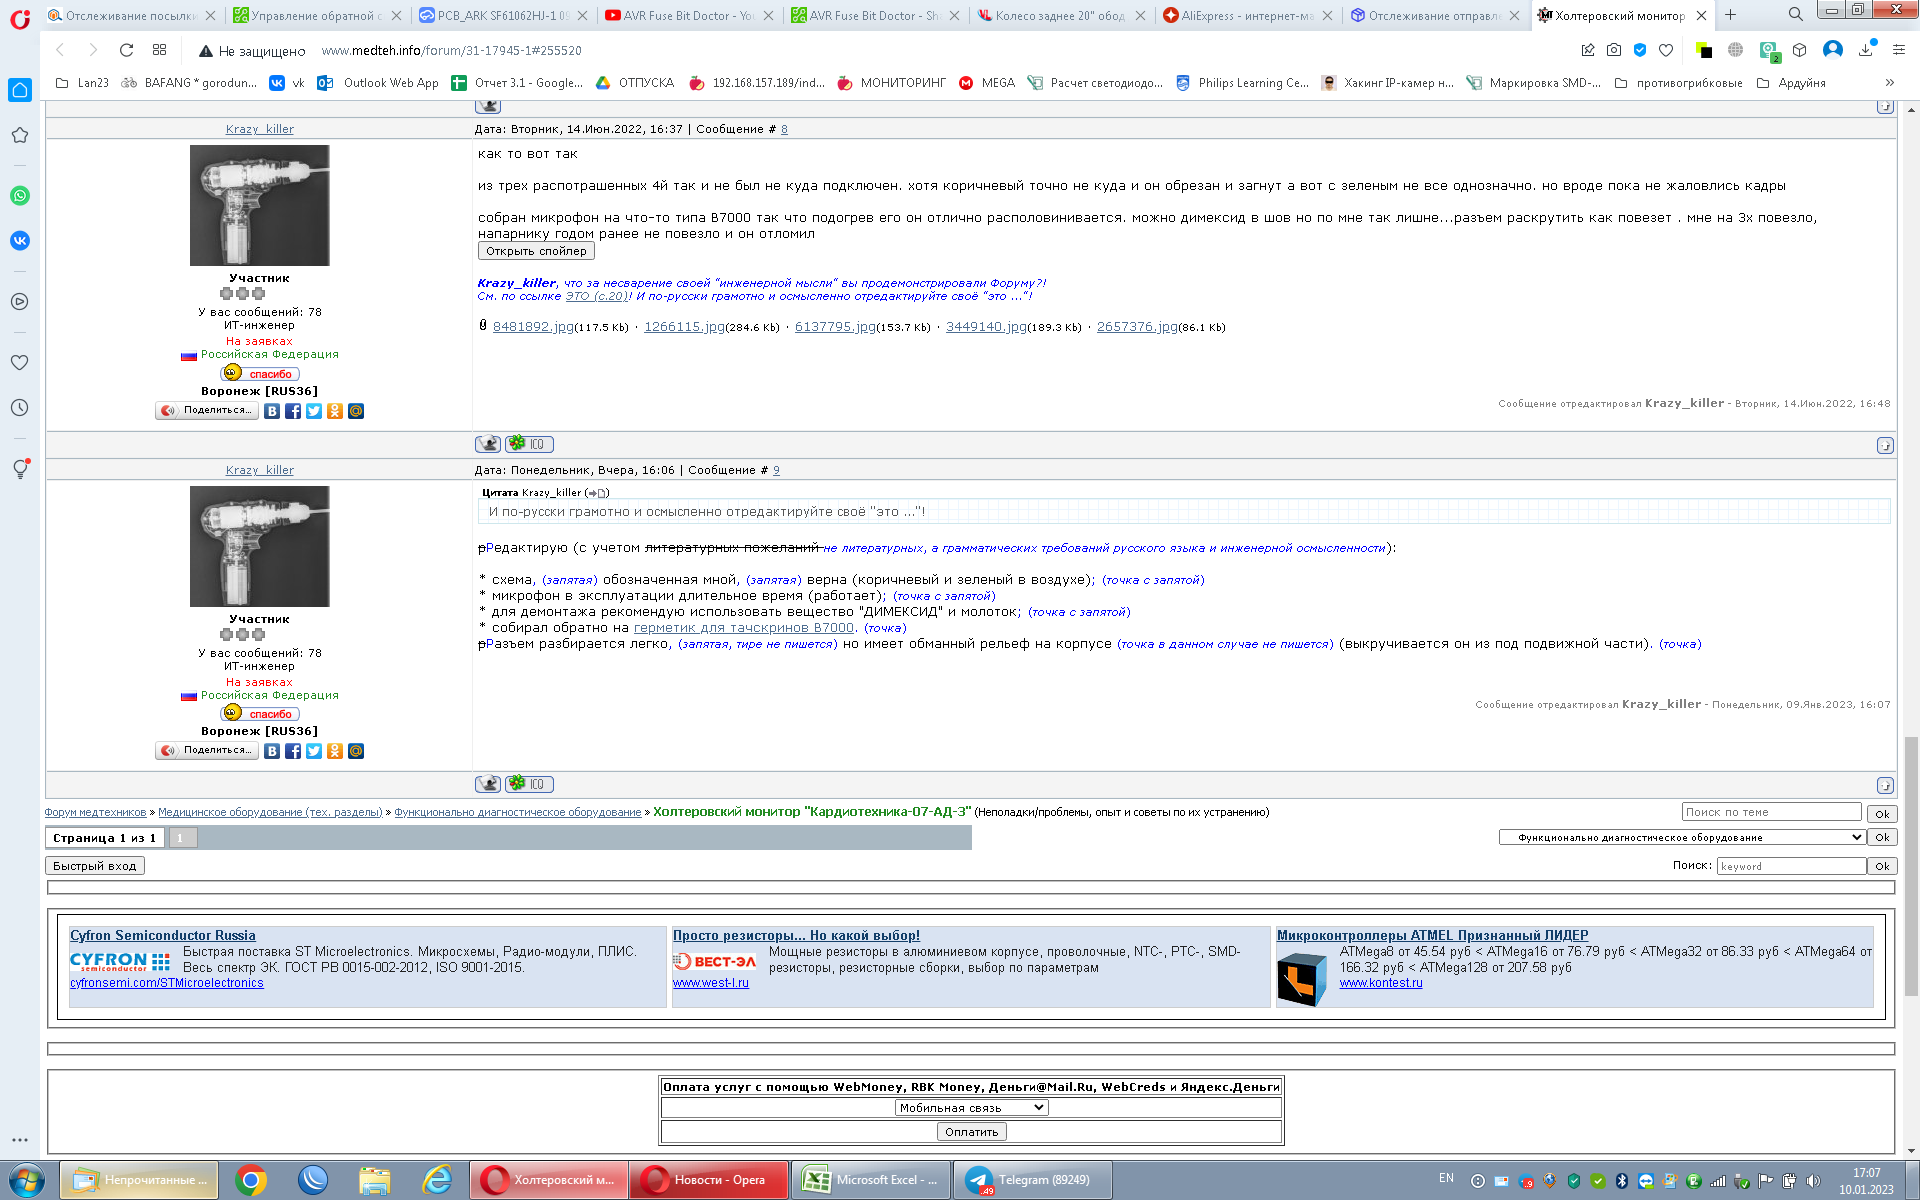
Task: Open the Мобильная связь payment dropdown
Action: pyautogui.click(x=971, y=1108)
